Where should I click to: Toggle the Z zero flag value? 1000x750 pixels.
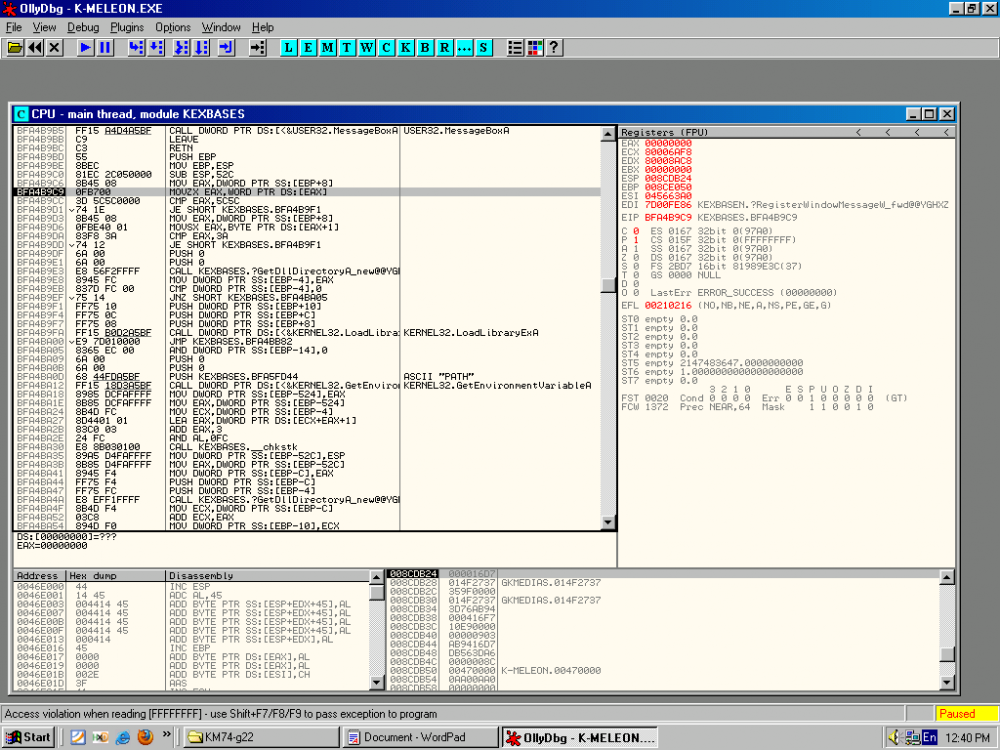[x=634, y=255]
